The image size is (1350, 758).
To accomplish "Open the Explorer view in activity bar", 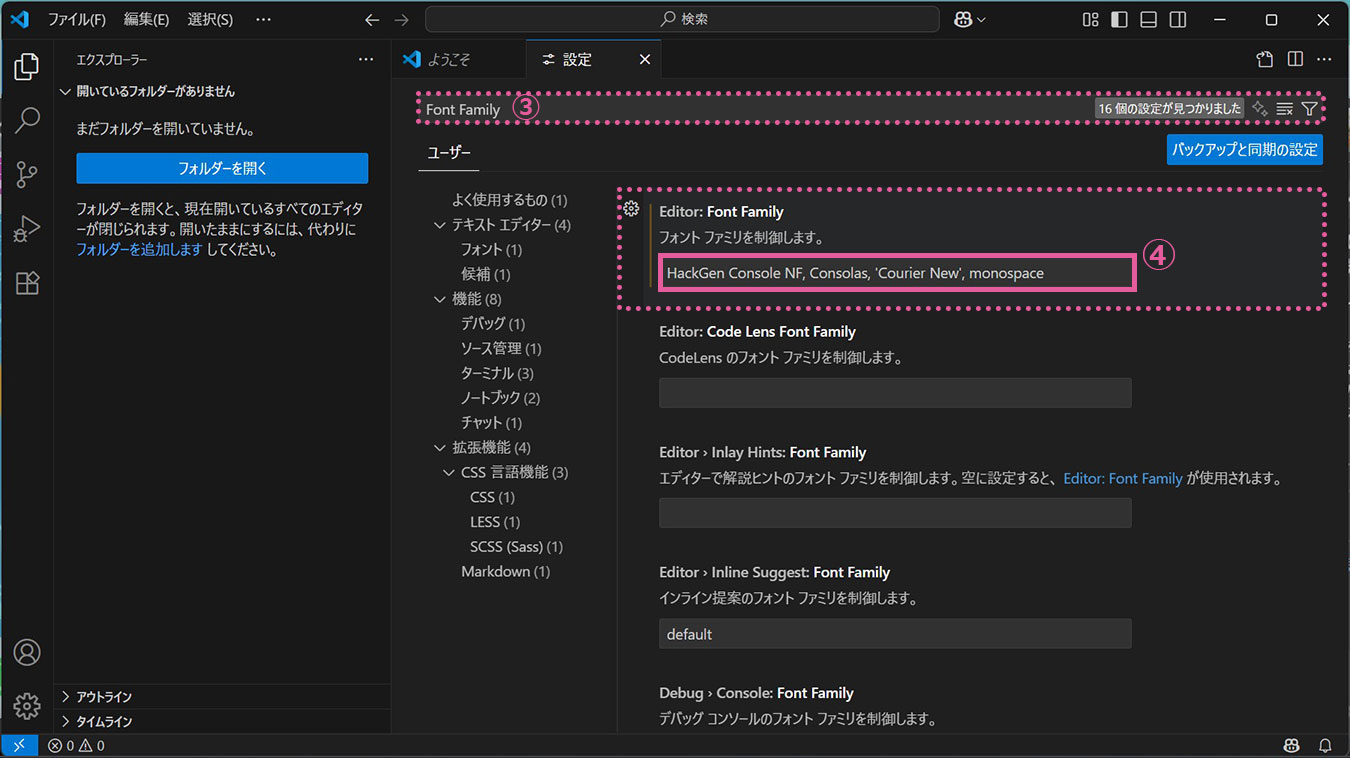I will (27, 67).
